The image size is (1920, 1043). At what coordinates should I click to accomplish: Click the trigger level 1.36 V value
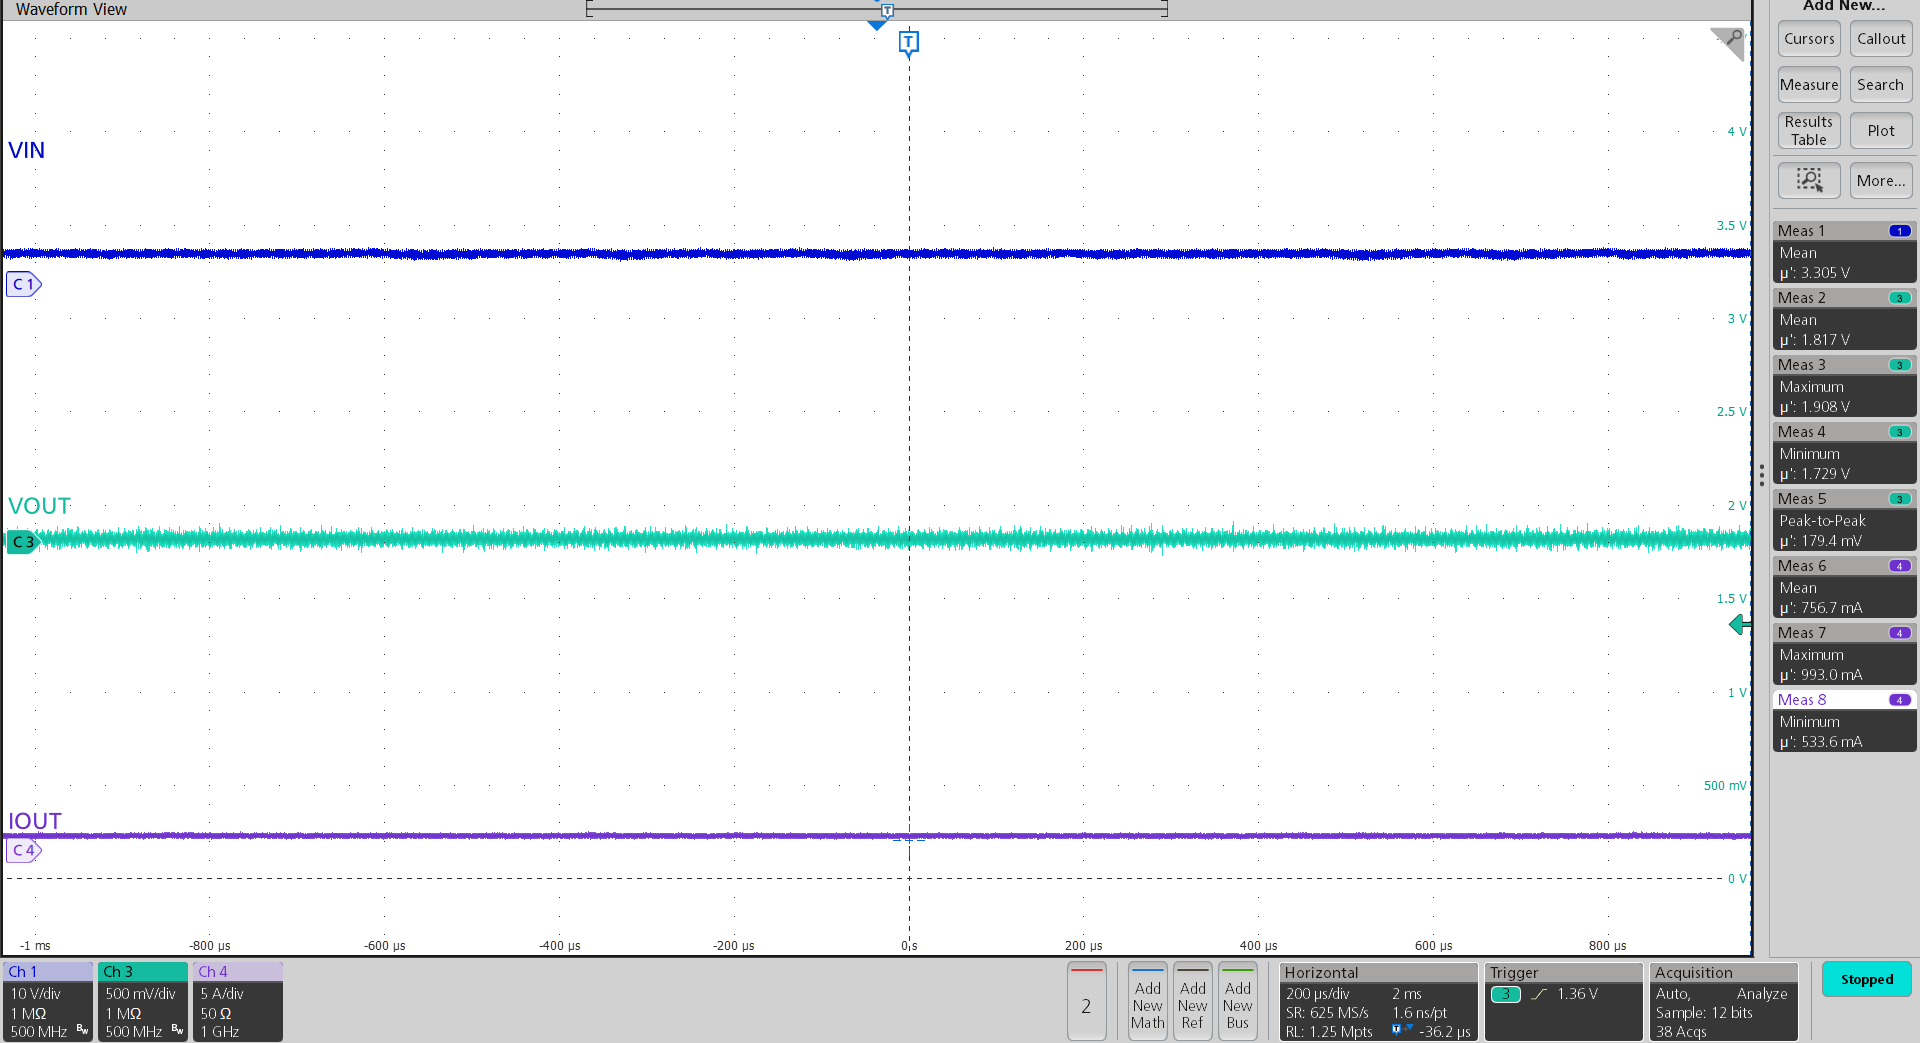(x=1577, y=994)
